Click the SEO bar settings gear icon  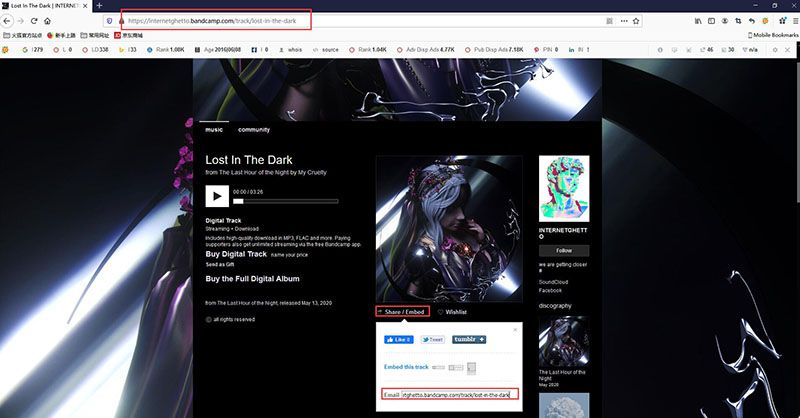(x=775, y=50)
